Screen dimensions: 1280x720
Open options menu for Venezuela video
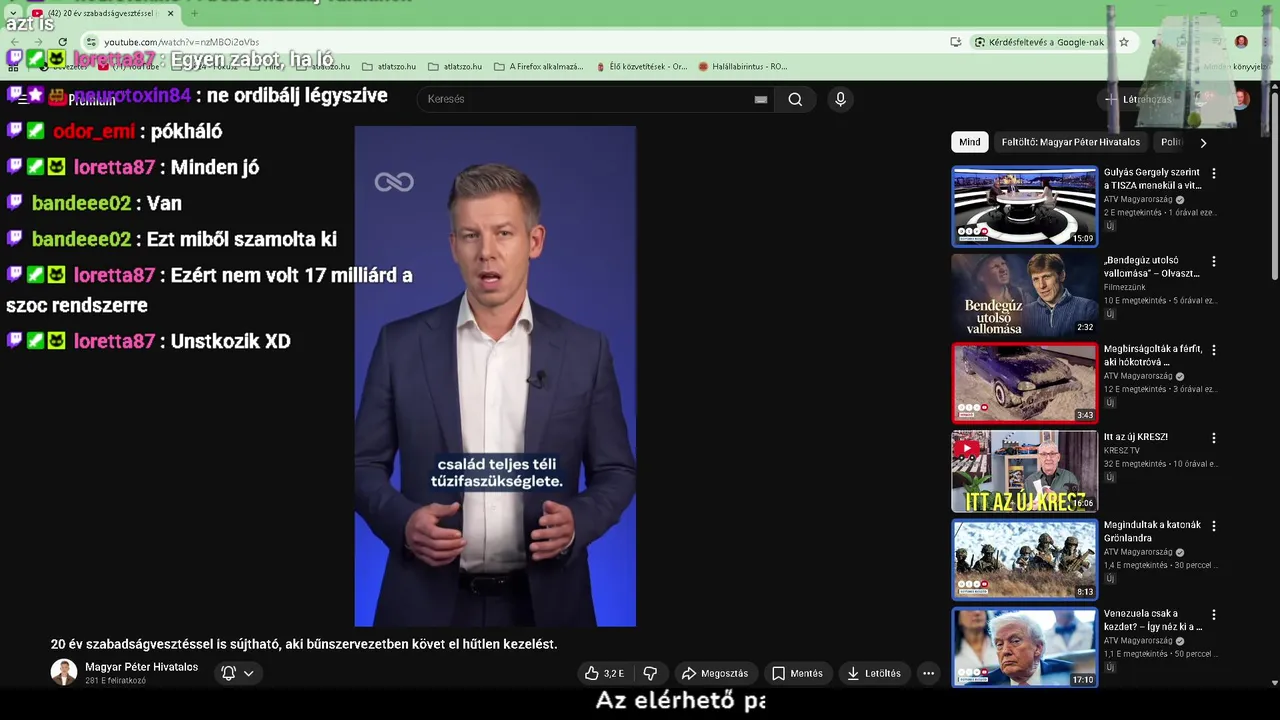pyautogui.click(x=1214, y=614)
